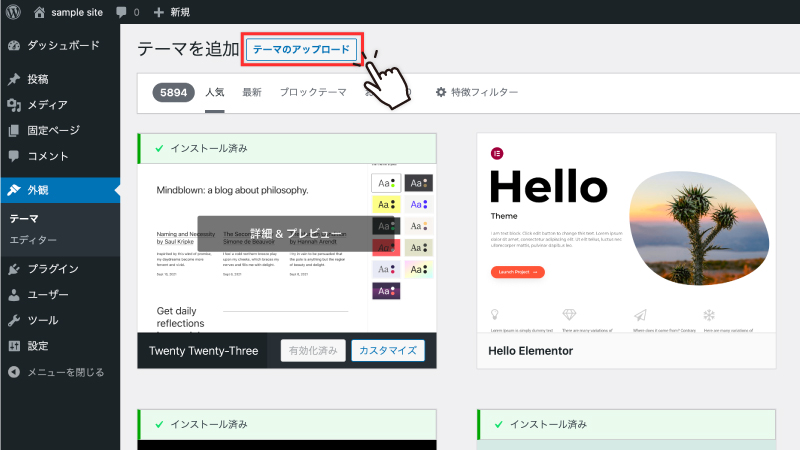800x450 pixels.
Task: Click the collapse menu arrow icon
Action: (14, 372)
